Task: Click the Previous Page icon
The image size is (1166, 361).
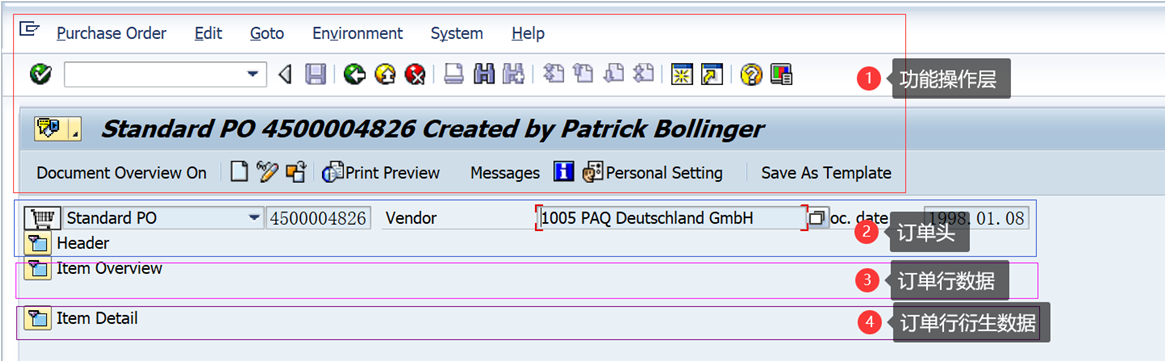Action: coord(584,74)
